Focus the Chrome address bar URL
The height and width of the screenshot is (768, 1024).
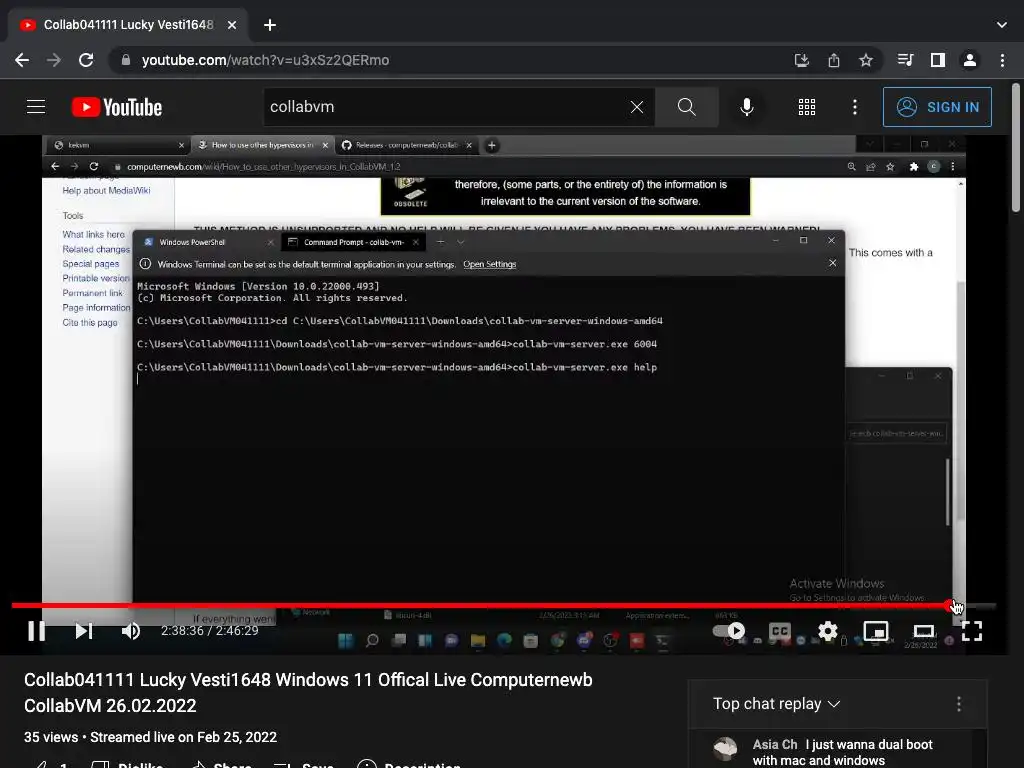tap(265, 60)
